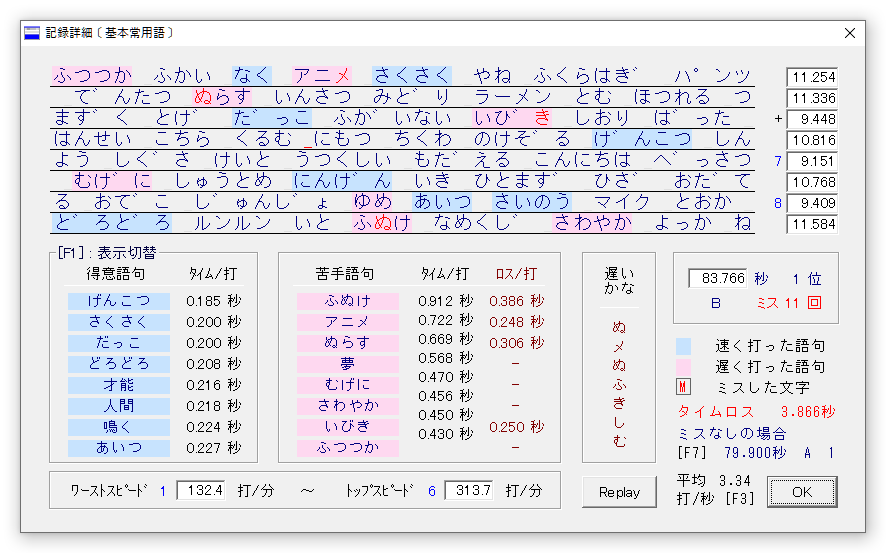The height and width of the screenshot is (553, 886).
Task: Select 鳴く in the 得意語句 list
Action: (119, 427)
